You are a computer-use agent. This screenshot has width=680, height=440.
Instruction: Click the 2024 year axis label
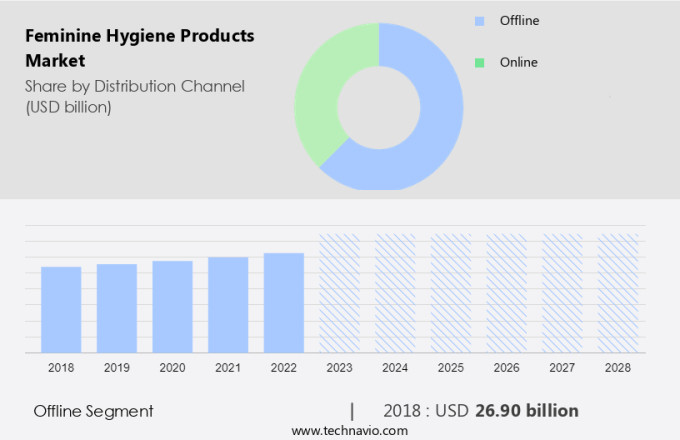[395, 368]
